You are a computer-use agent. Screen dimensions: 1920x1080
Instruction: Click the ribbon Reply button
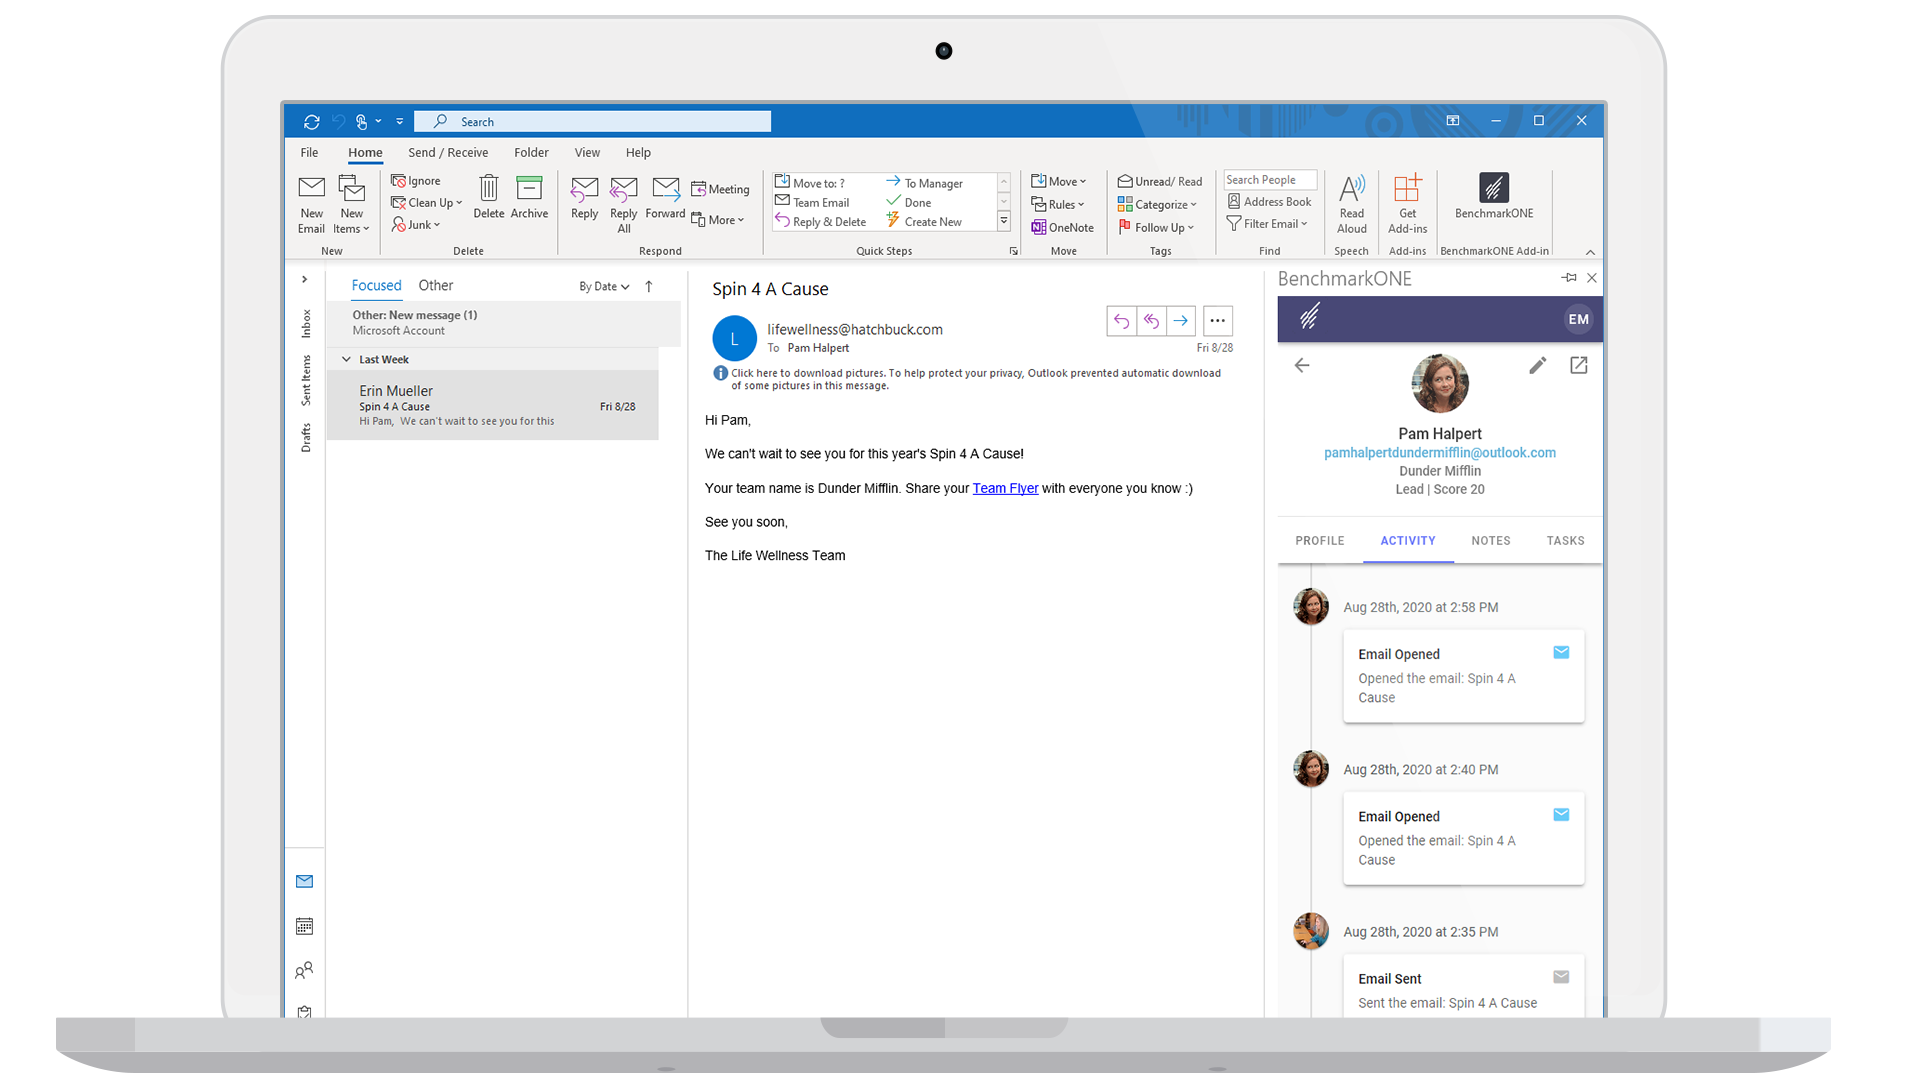pyautogui.click(x=584, y=198)
